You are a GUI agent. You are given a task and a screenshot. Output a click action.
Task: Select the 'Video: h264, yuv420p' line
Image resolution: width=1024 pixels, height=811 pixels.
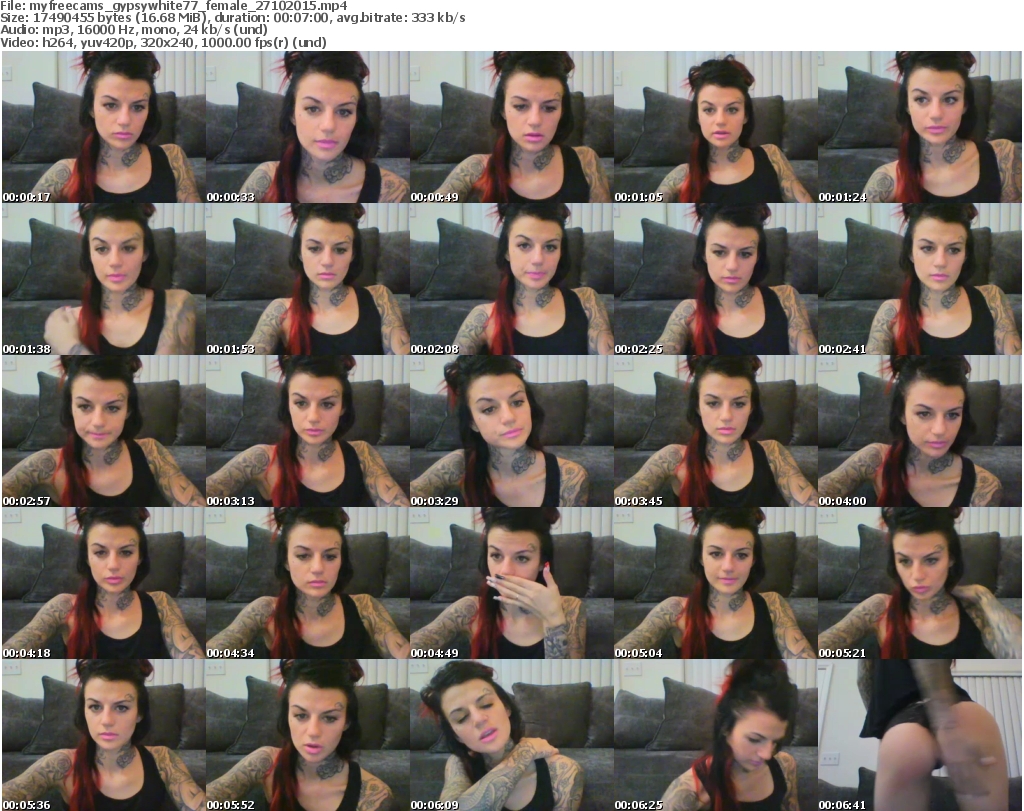(x=163, y=42)
